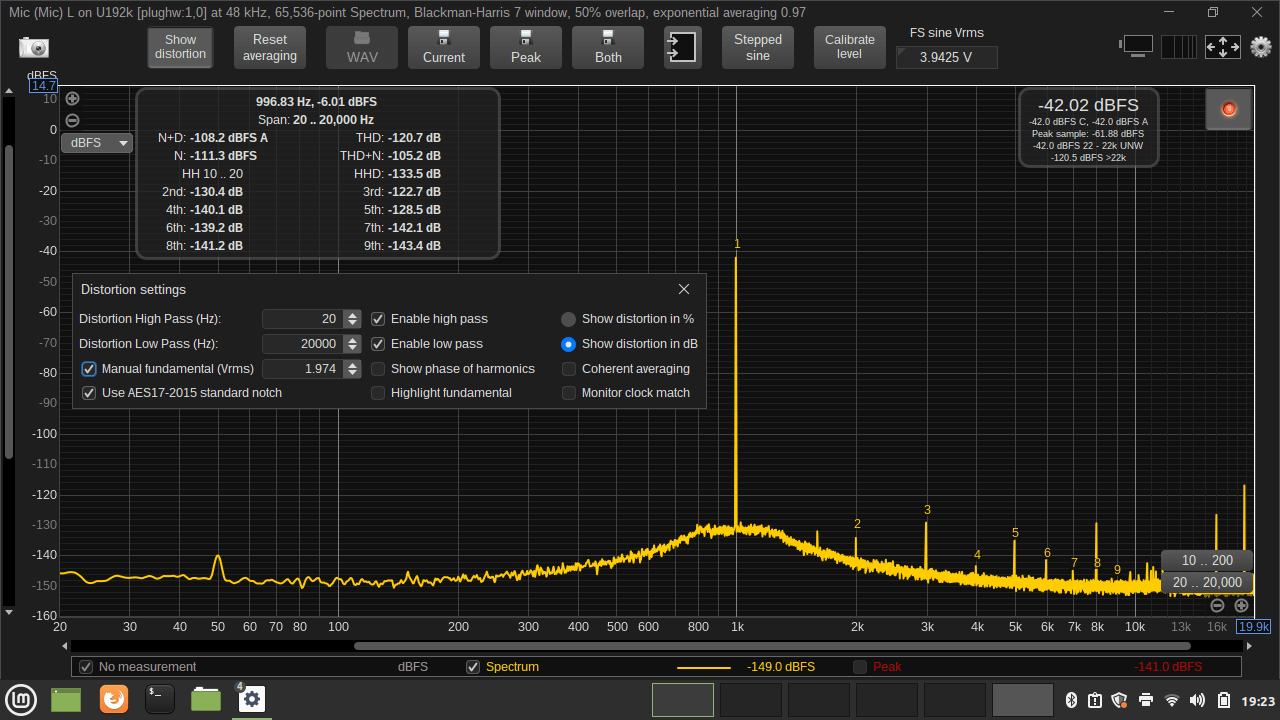Zoom in horizontal axis plus icon
This screenshot has height=720, width=1280.
[1241, 605]
